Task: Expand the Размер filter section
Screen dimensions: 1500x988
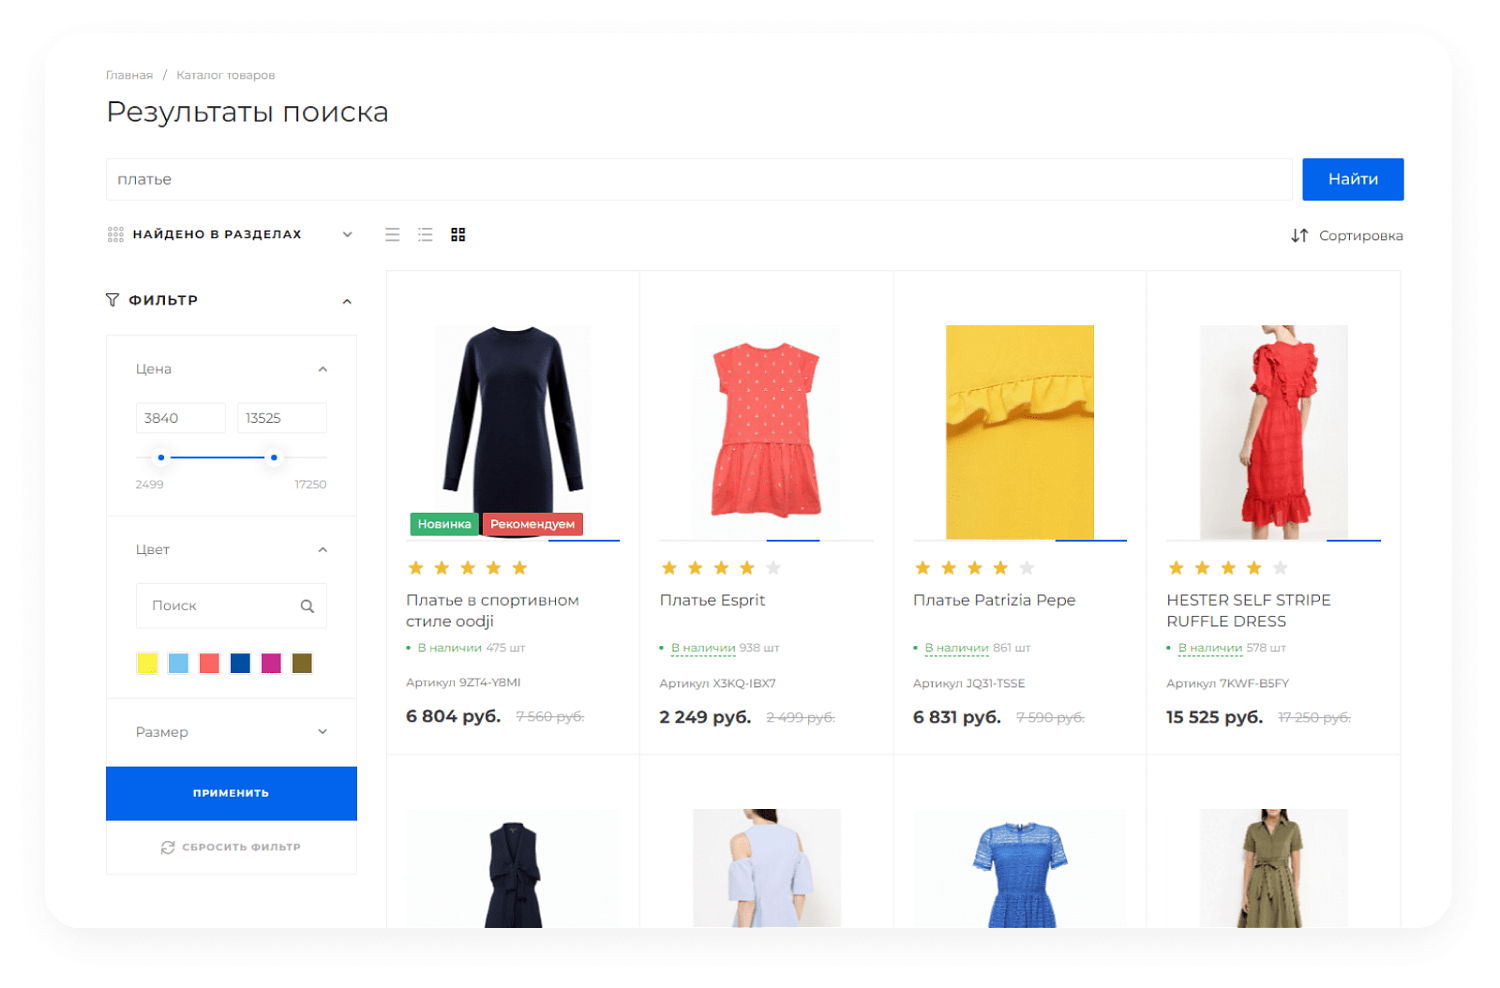Action: click(x=322, y=732)
